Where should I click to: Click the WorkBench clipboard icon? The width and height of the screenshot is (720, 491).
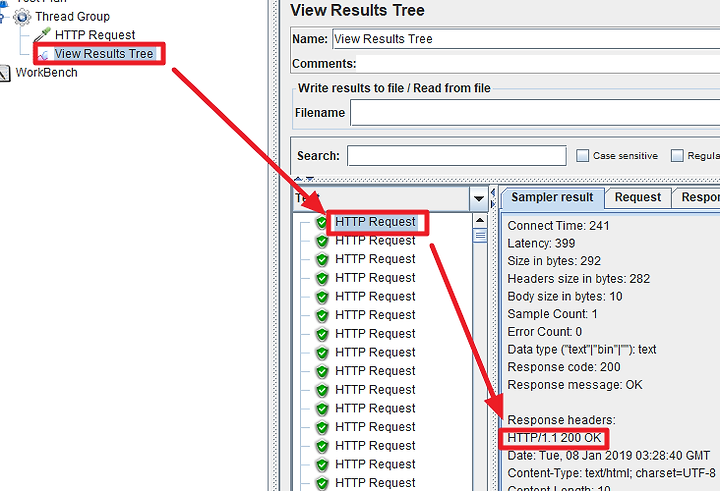[x=4, y=73]
